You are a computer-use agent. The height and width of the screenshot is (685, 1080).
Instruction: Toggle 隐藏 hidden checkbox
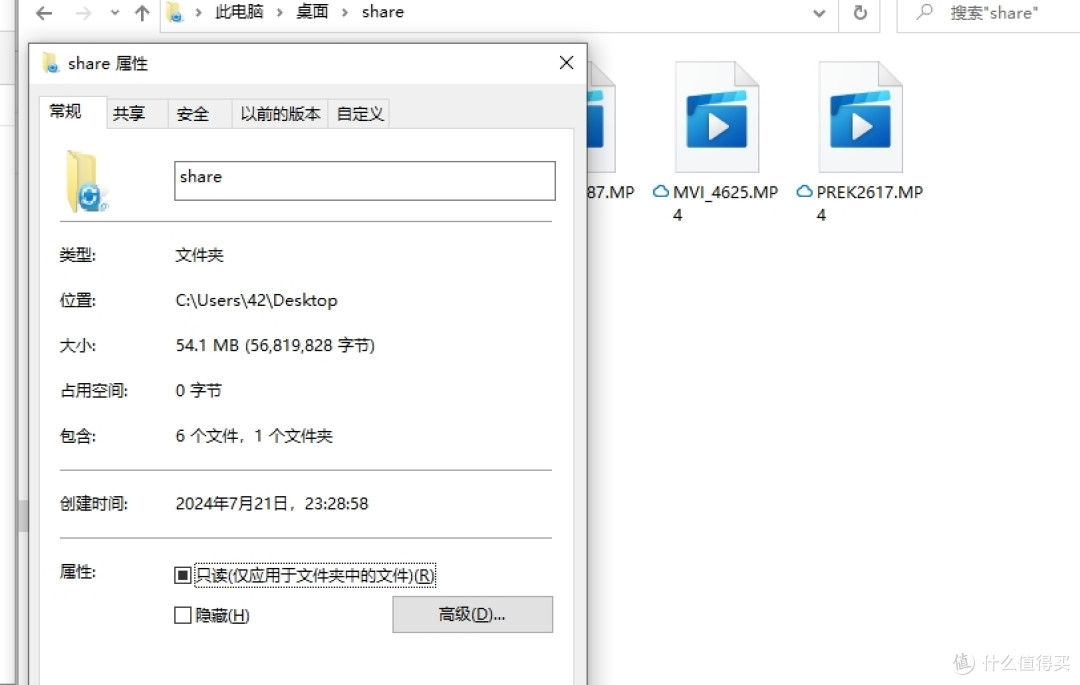click(183, 615)
